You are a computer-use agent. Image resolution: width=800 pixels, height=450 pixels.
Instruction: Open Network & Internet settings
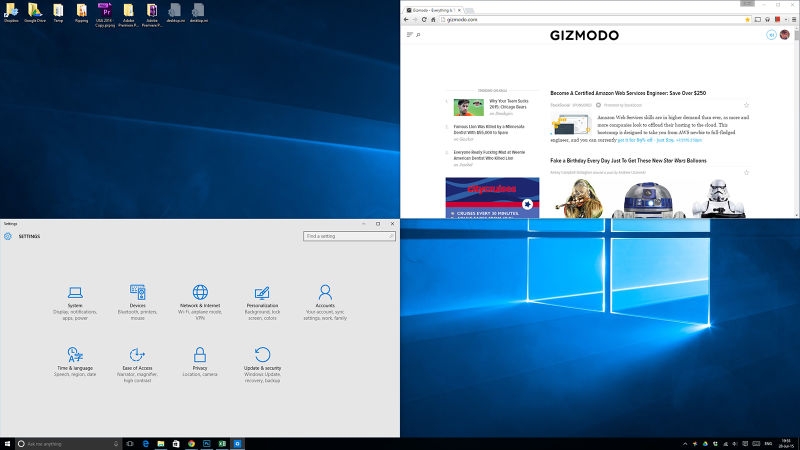click(200, 303)
